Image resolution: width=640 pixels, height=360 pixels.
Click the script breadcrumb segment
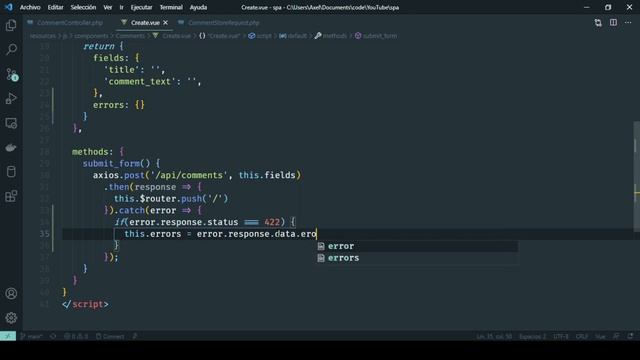click(x=260, y=36)
